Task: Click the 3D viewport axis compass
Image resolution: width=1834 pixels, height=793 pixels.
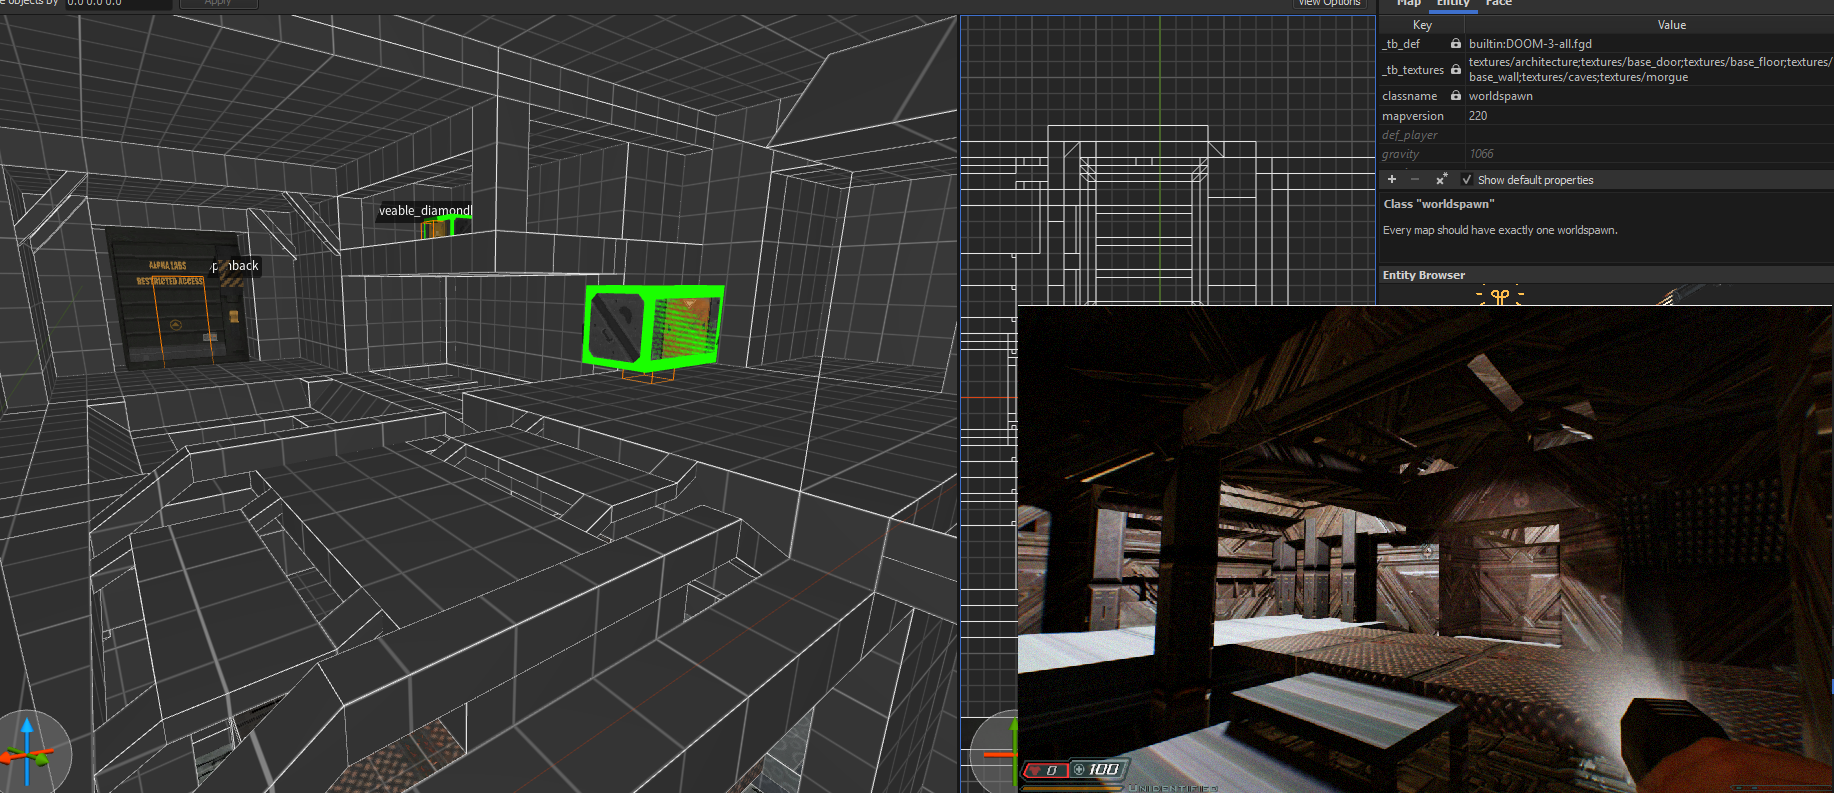Action: point(28,752)
